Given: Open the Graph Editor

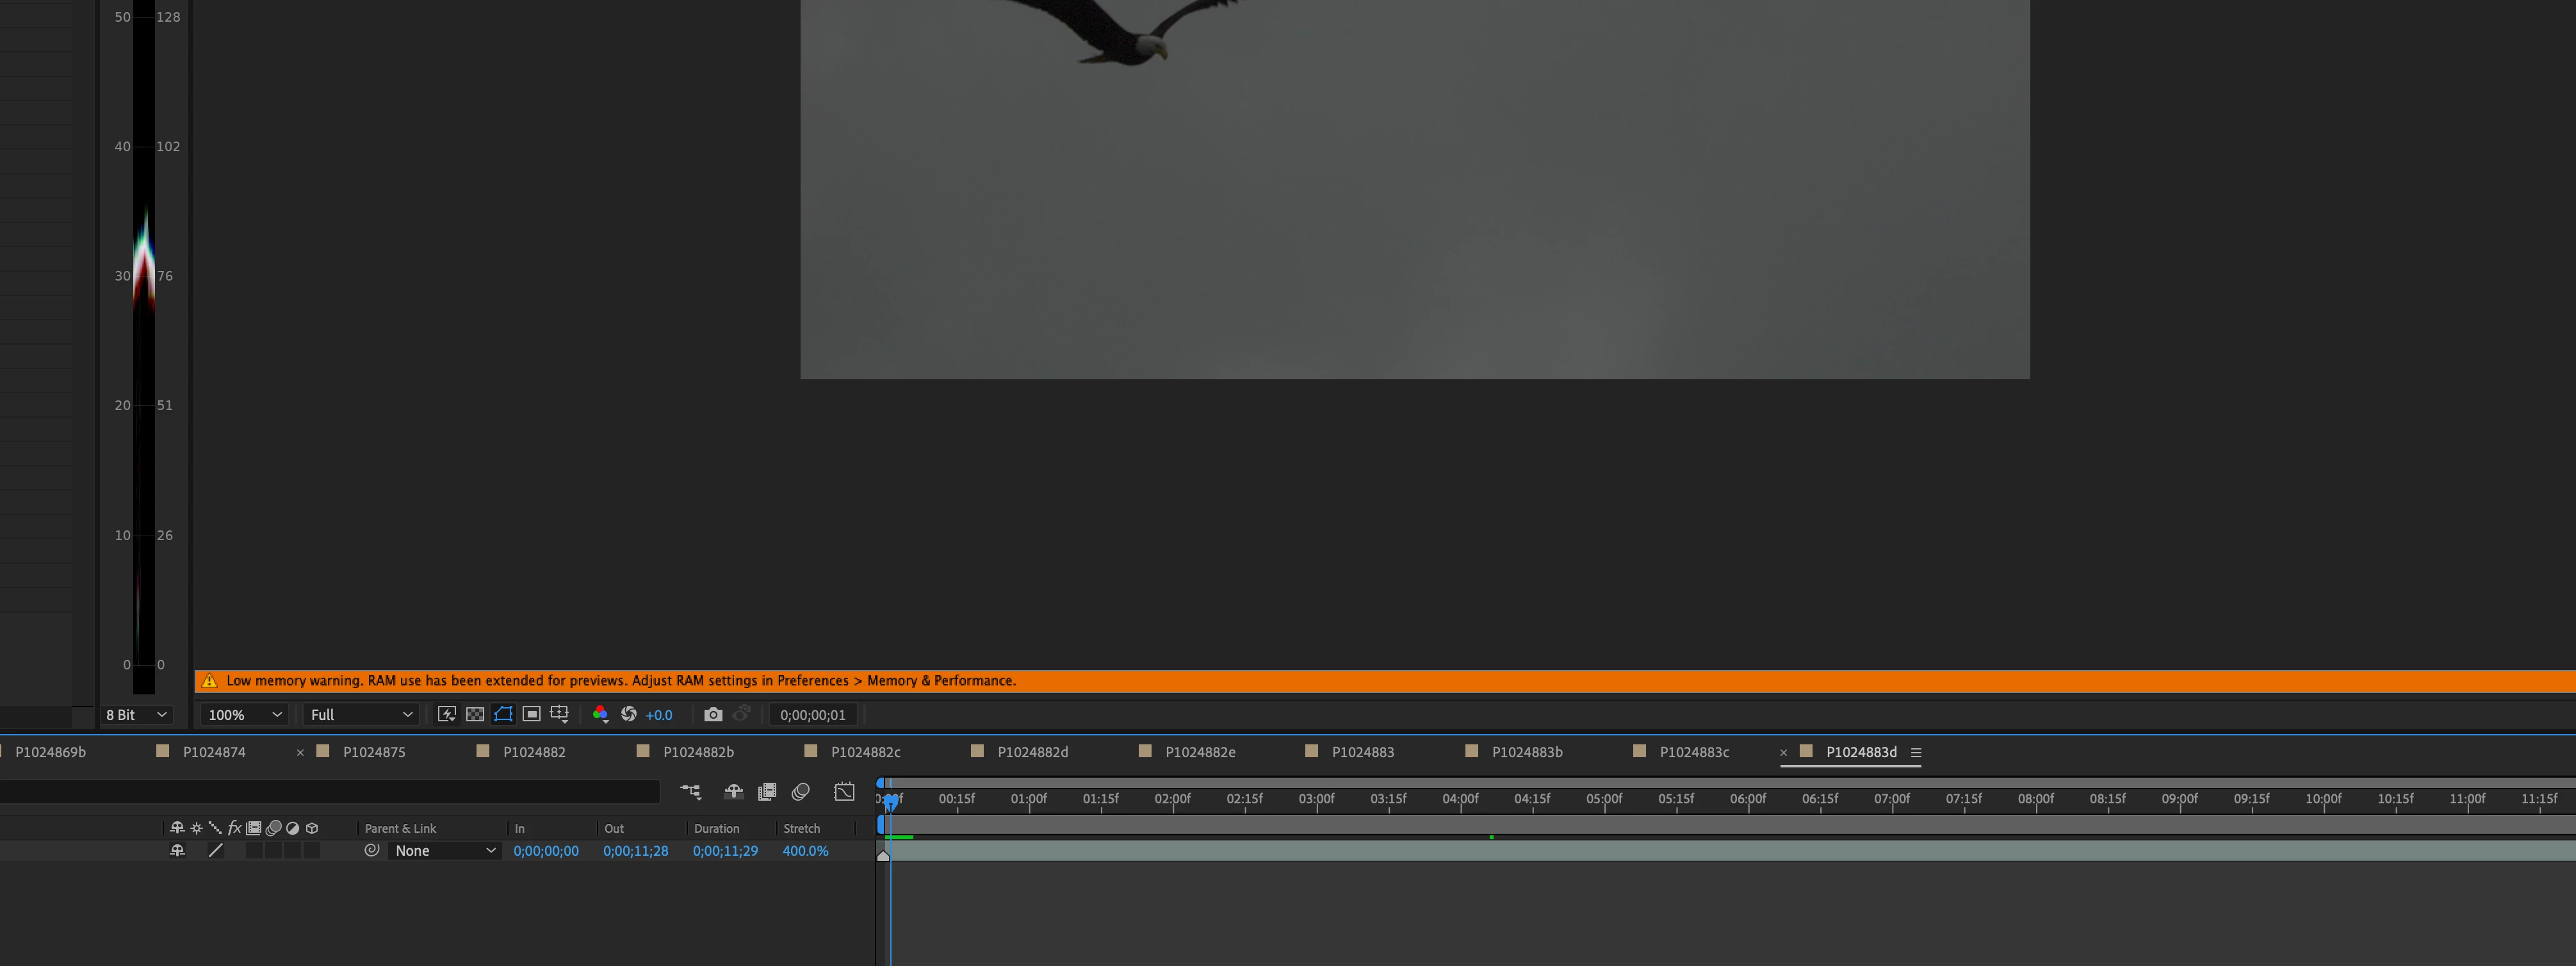Looking at the screenshot, I should tap(844, 792).
